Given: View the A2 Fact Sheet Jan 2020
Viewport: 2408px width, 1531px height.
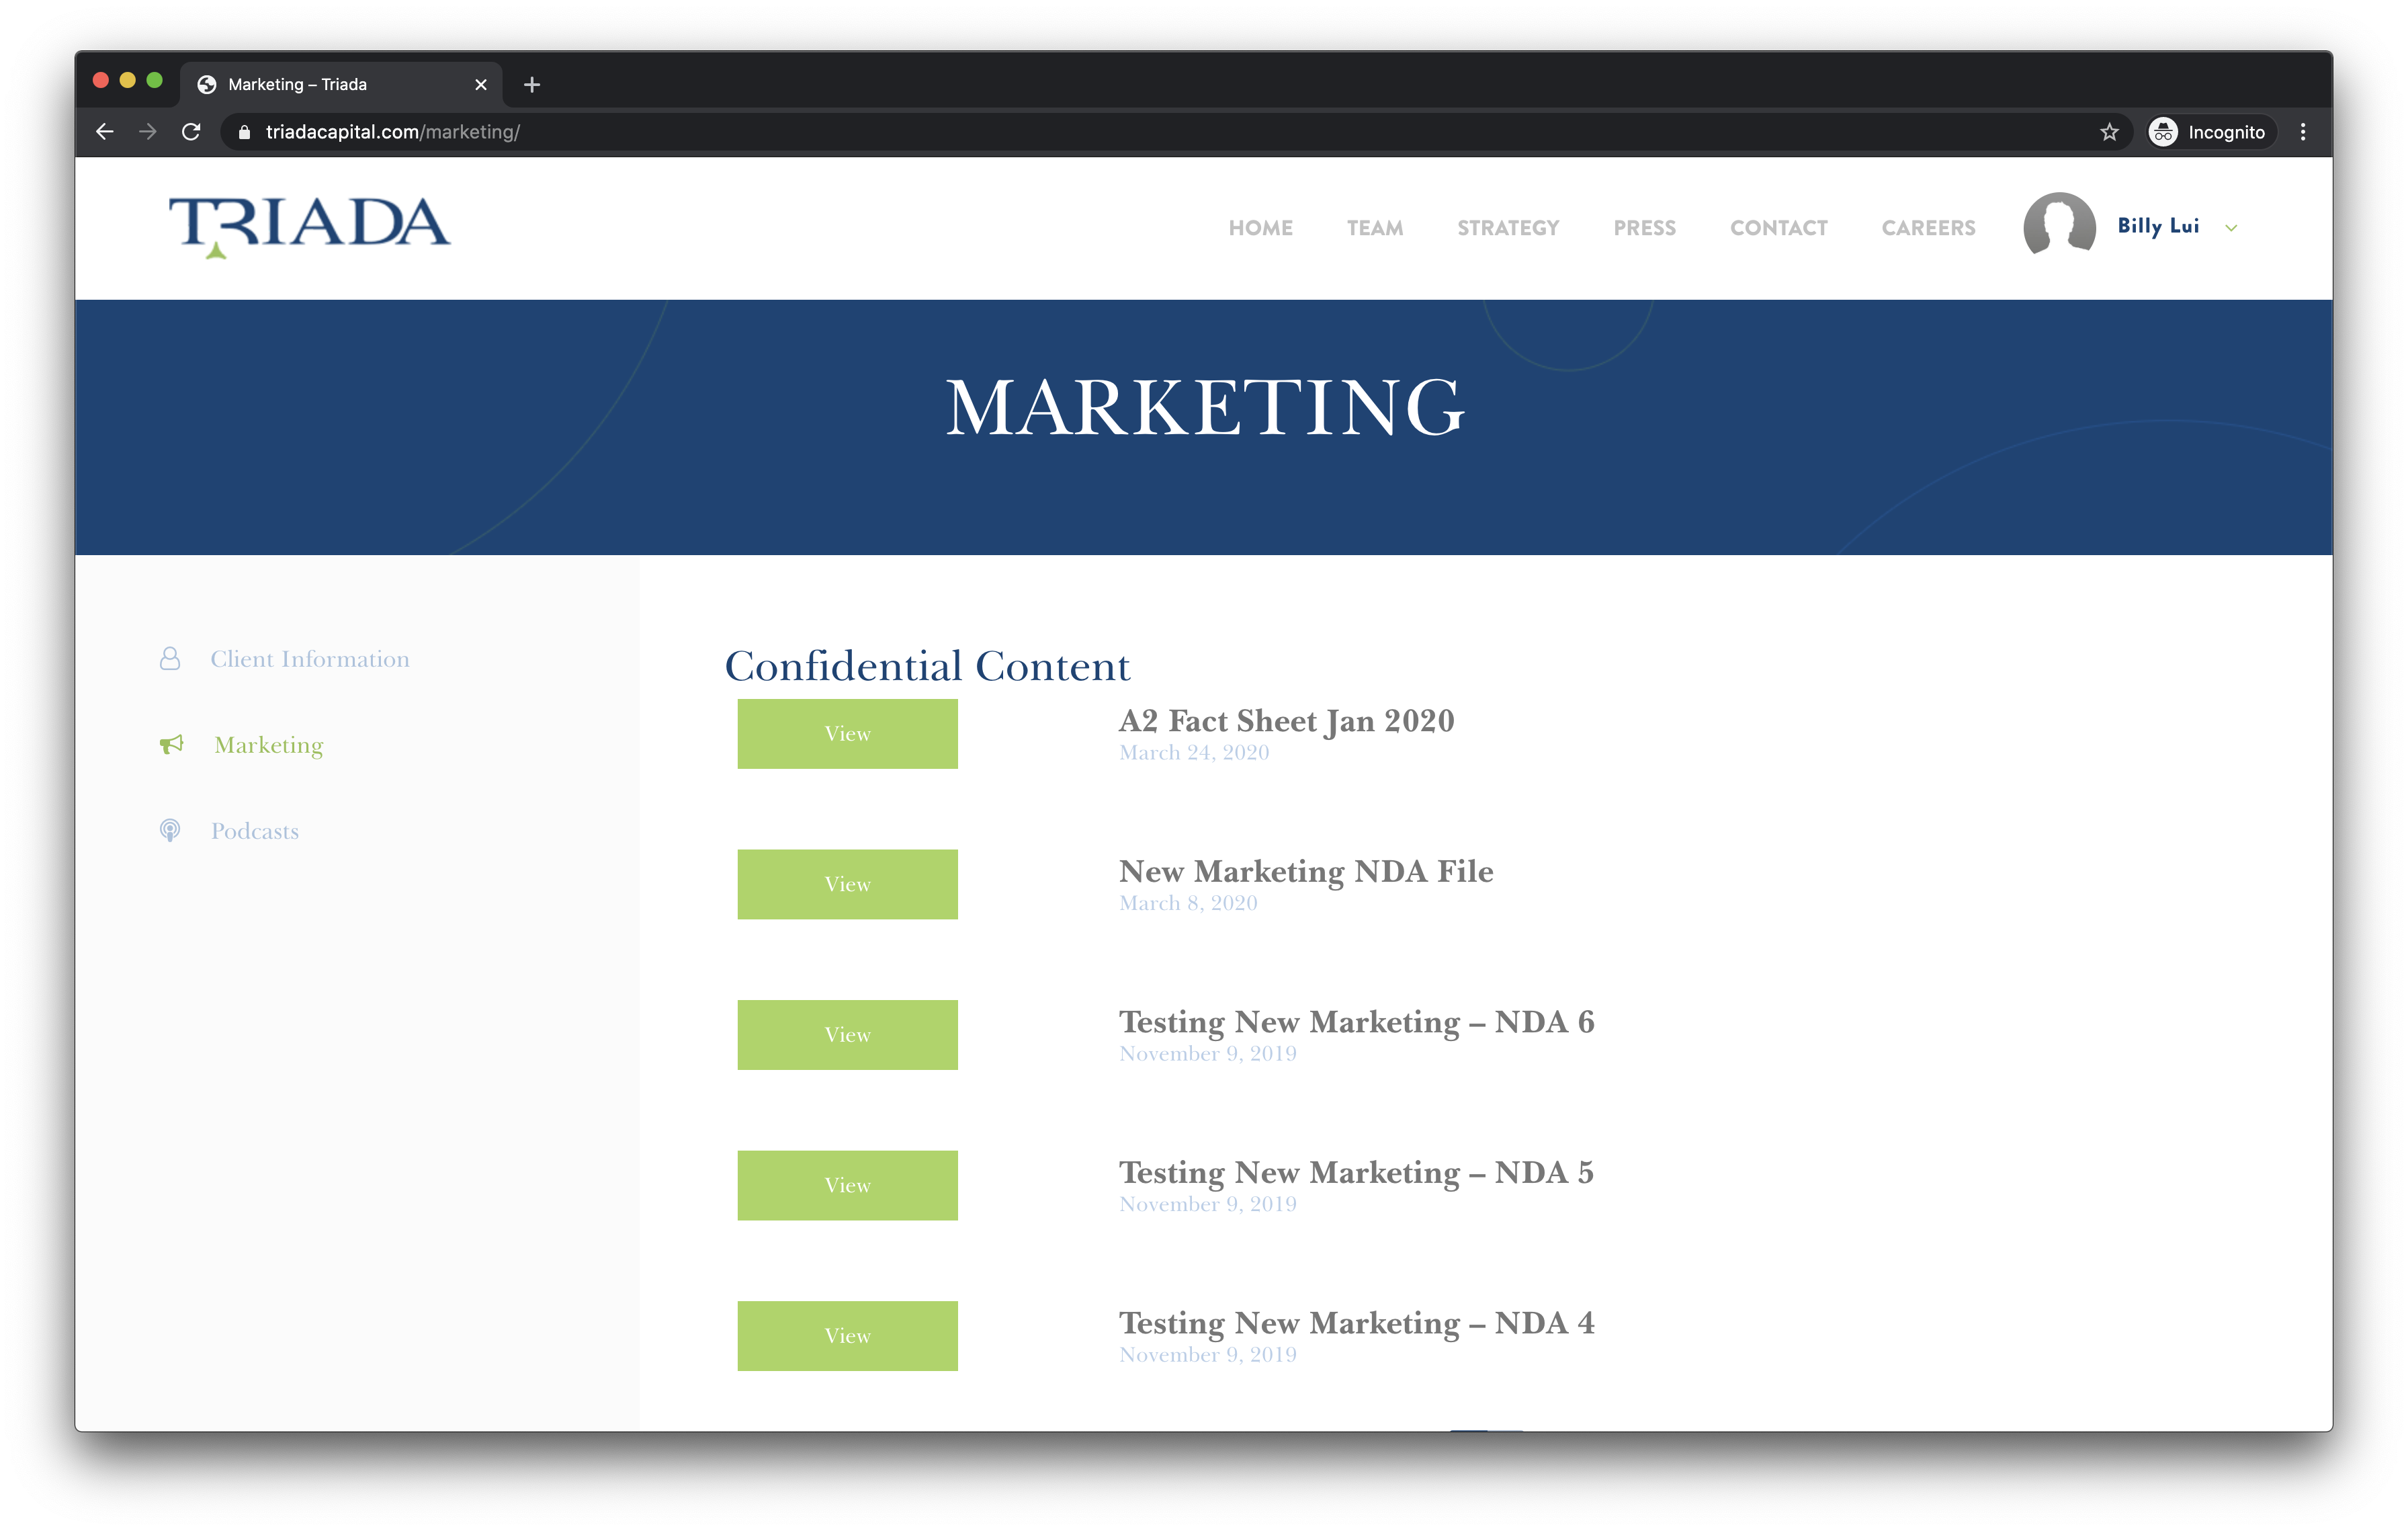Looking at the screenshot, I should point(847,734).
